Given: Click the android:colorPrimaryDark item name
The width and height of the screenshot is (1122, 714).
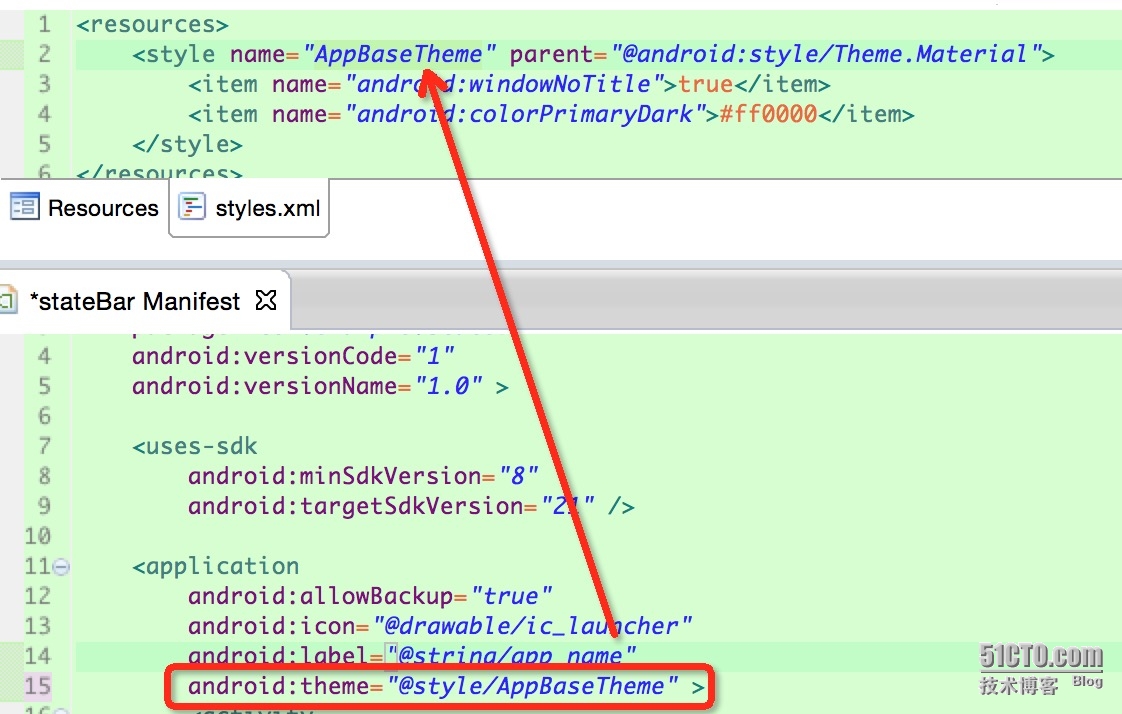Looking at the screenshot, I should coord(526,114).
